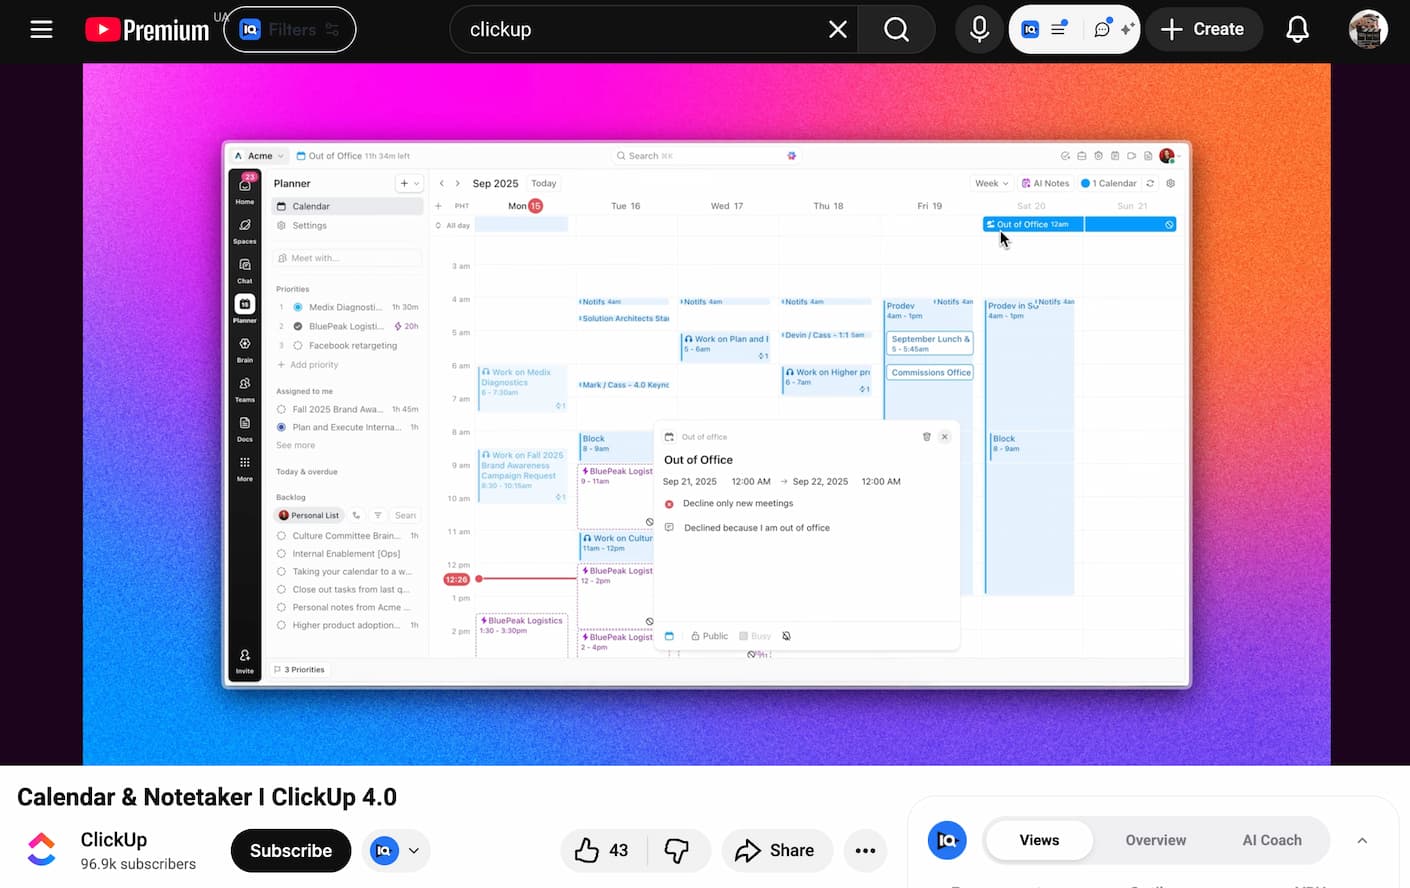
Task: Toggle Plan and Execute Internal task circle
Action: (x=281, y=427)
